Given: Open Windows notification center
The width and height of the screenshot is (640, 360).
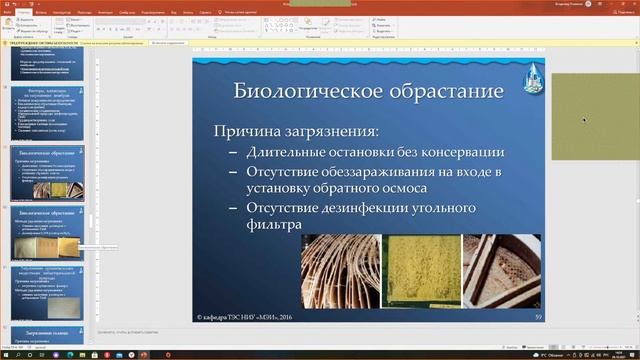Looking at the screenshot, I should coord(631,355).
